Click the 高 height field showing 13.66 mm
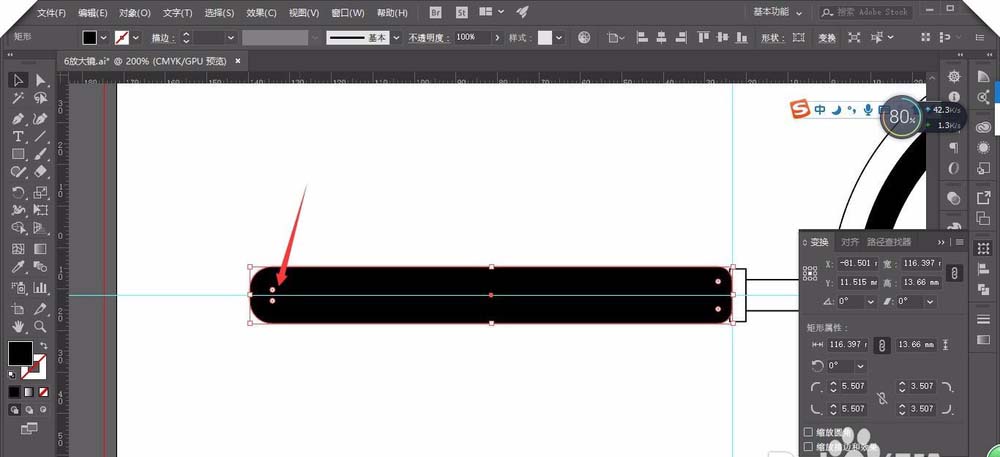The height and width of the screenshot is (457, 1000). pyautogui.click(x=920, y=282)
